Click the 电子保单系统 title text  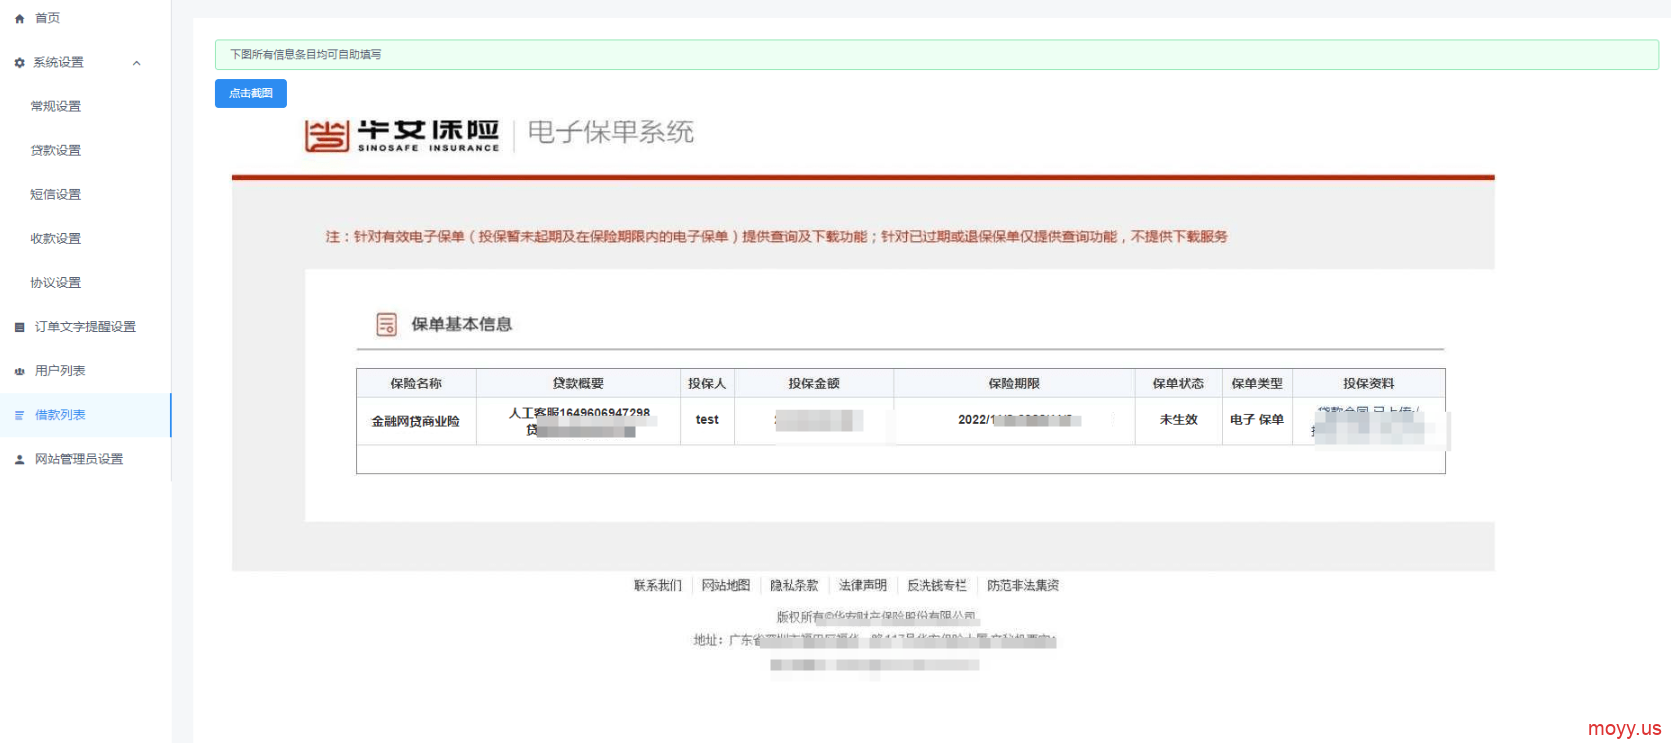pos(610,132)
